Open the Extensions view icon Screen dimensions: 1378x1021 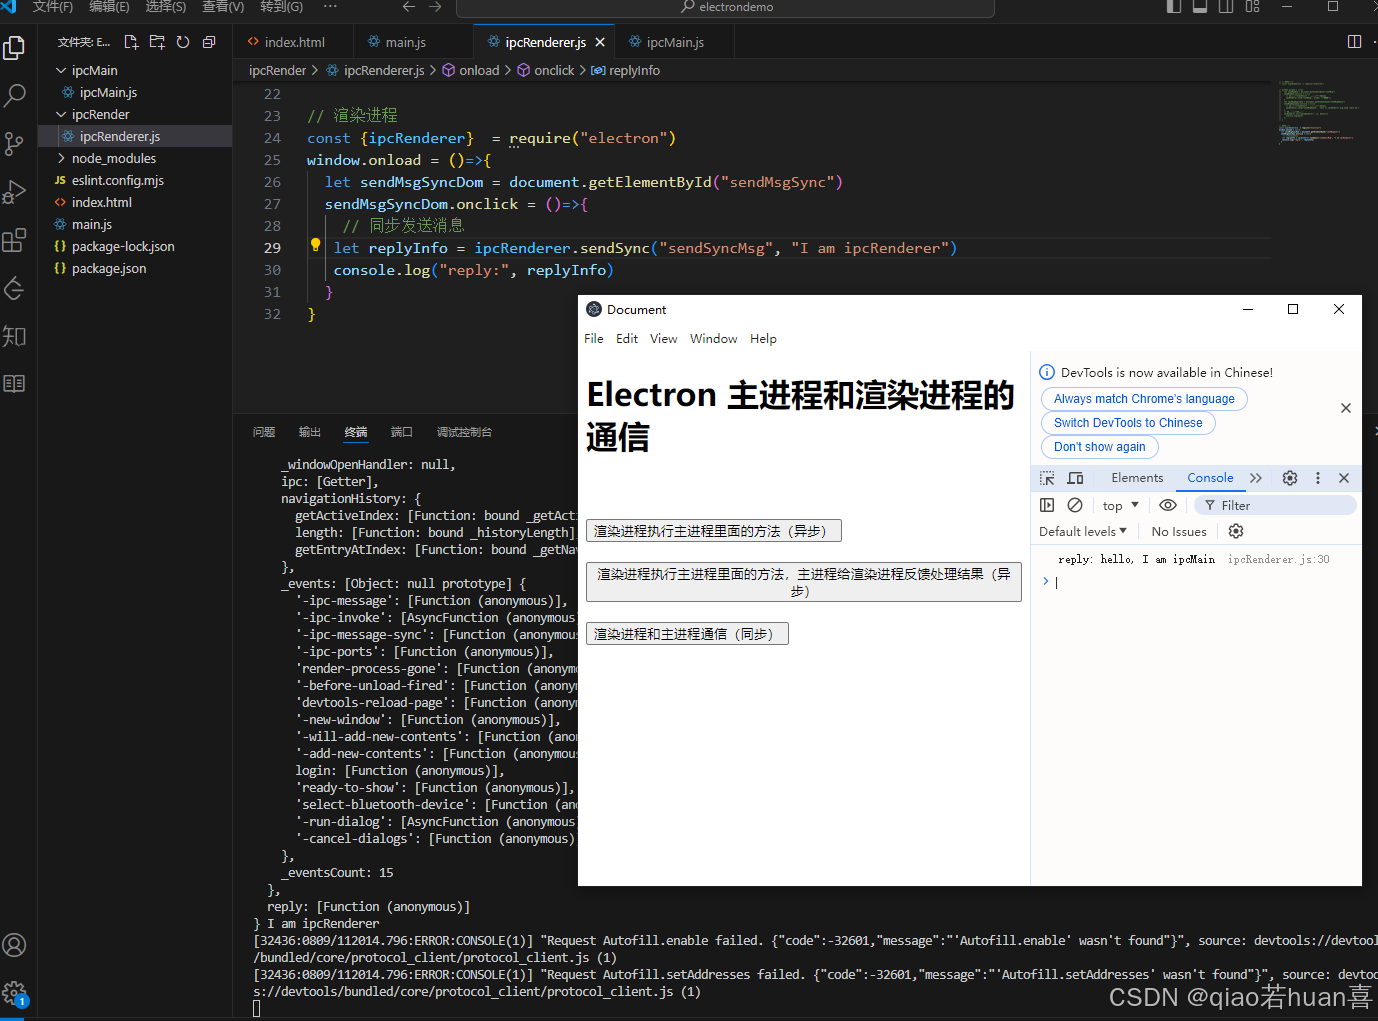coord(14,240)
